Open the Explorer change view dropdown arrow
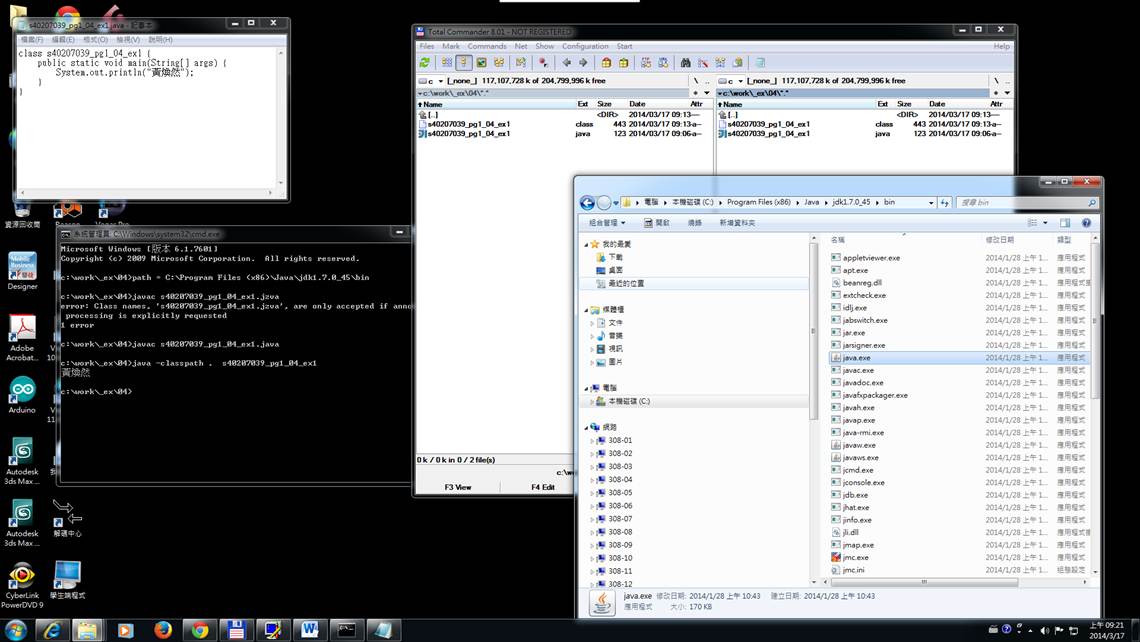Image resolution: width=1140 pixels, height=642 pixels. point(1046,223)
